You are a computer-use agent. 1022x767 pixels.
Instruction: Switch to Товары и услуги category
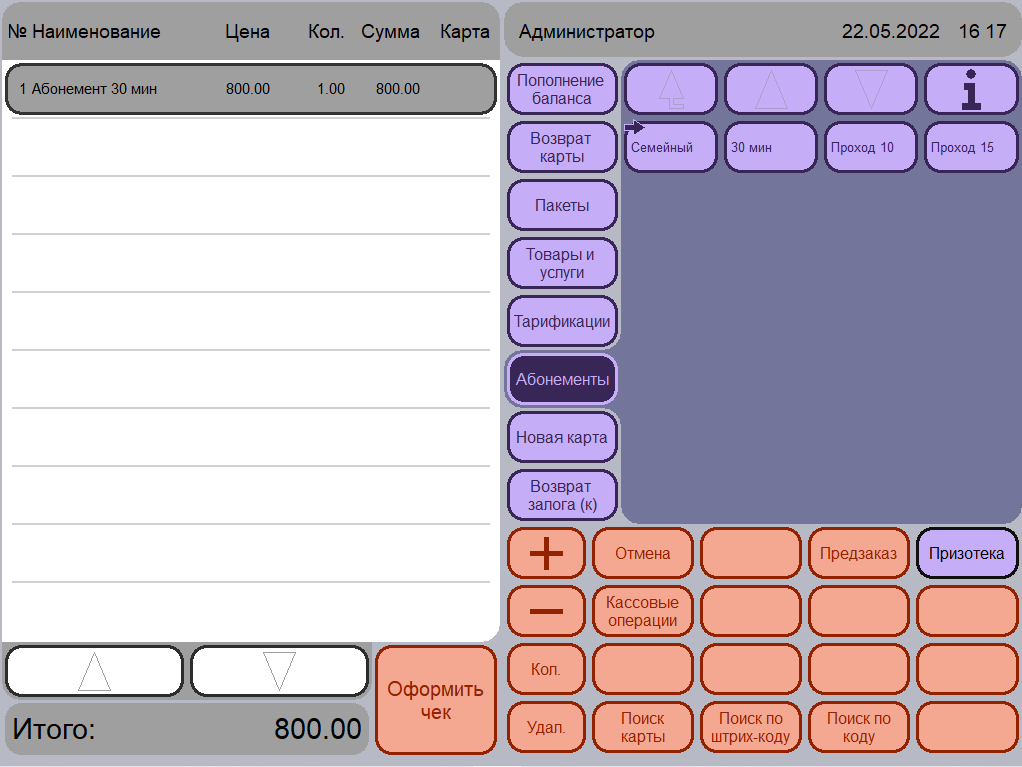coord(562,263)
